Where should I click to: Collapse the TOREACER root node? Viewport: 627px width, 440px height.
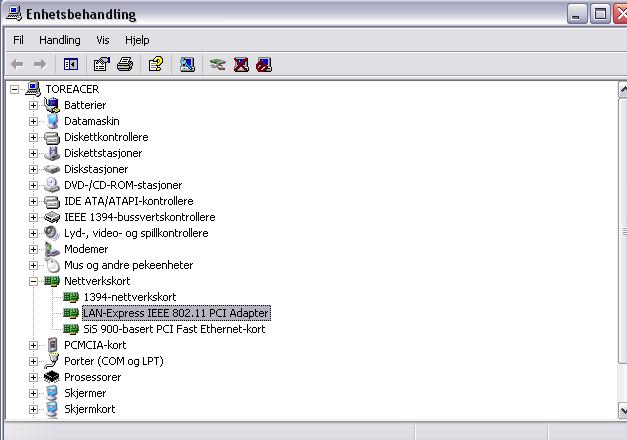(x=14, y=89)
